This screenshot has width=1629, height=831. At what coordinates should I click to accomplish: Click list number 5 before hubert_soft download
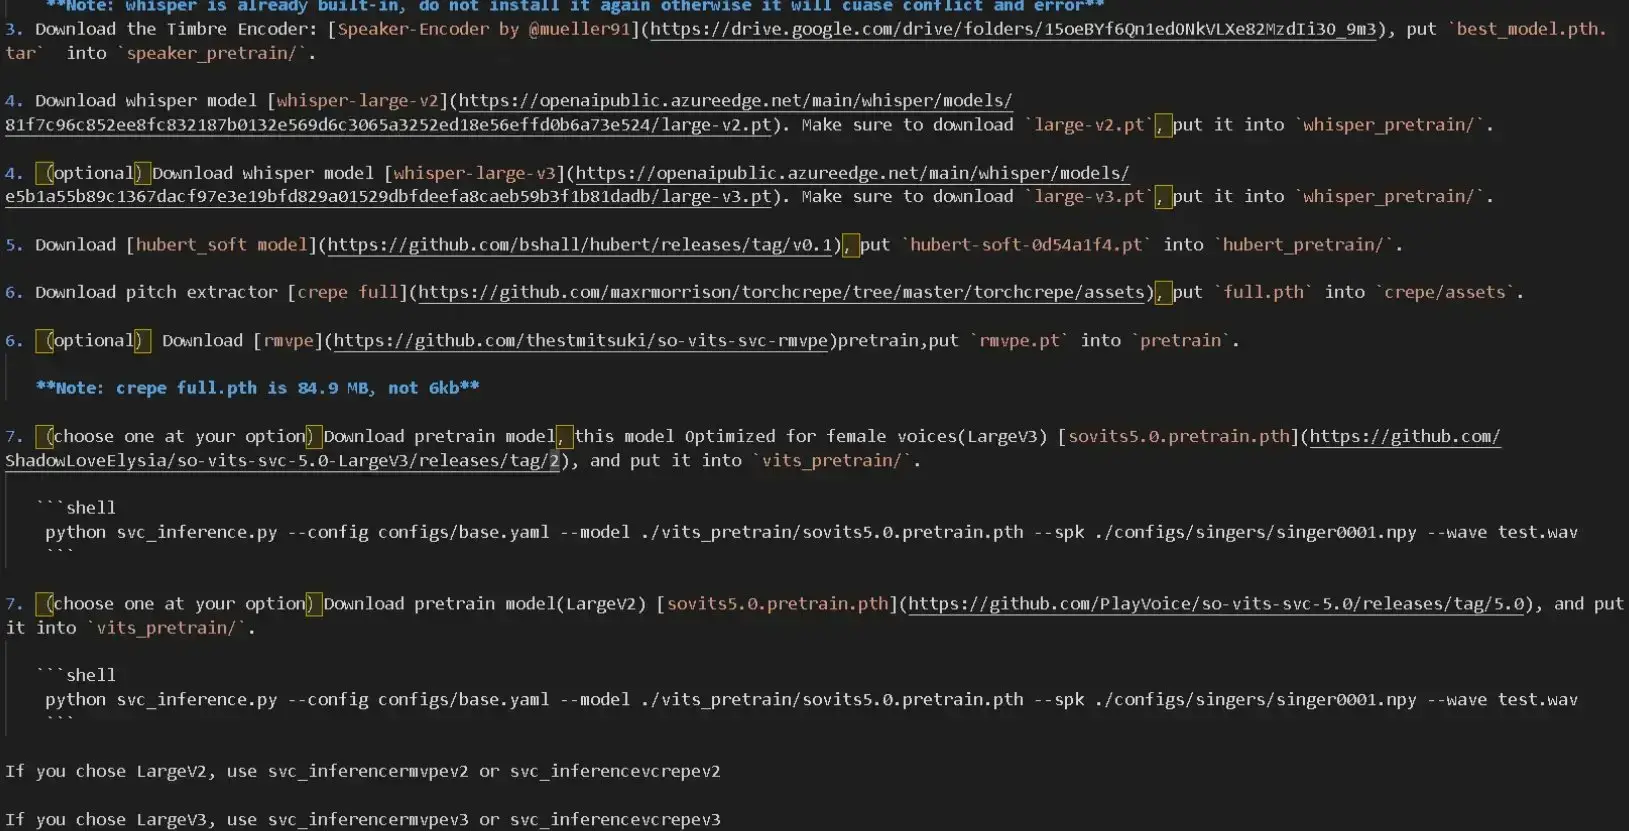(x=13, y=245)
